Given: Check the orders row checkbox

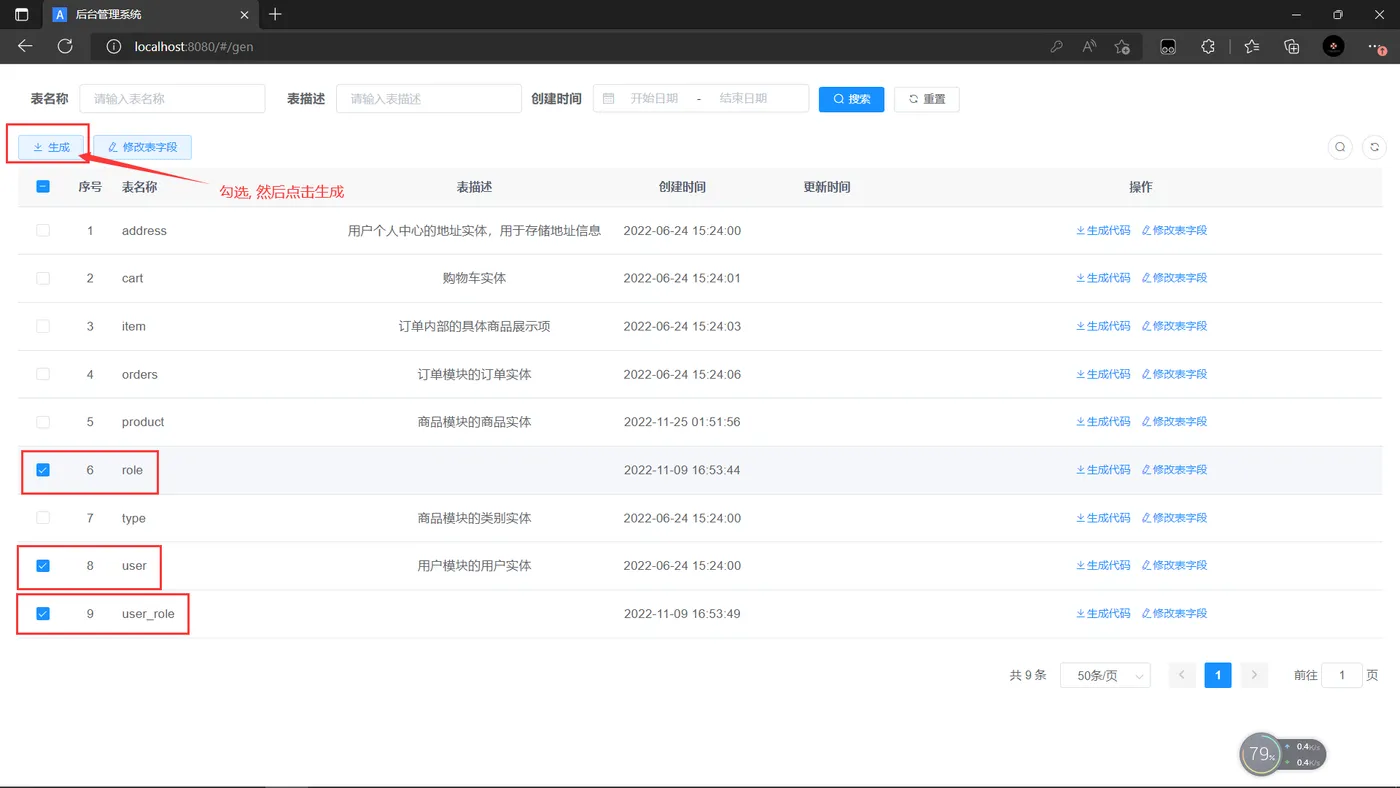Looking at the screenshot, I should coord(43,374).
